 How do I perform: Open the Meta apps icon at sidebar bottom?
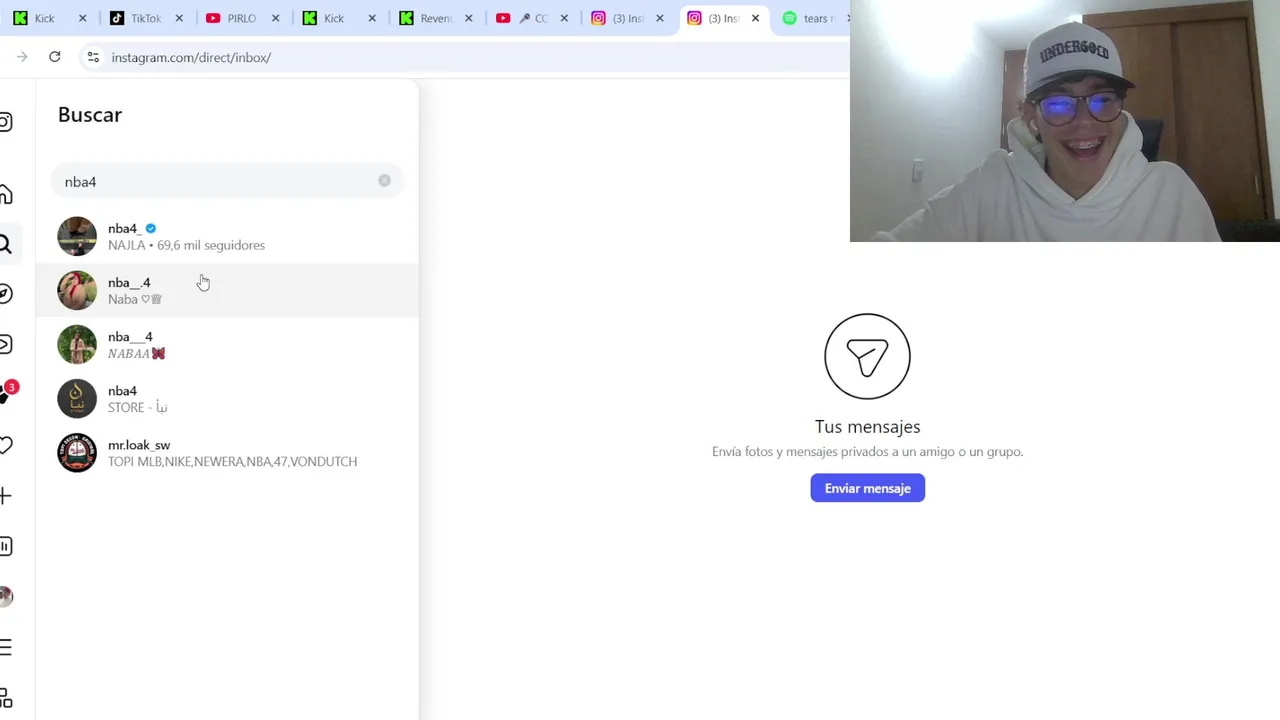pyautogui.click(x=6, y=699)
